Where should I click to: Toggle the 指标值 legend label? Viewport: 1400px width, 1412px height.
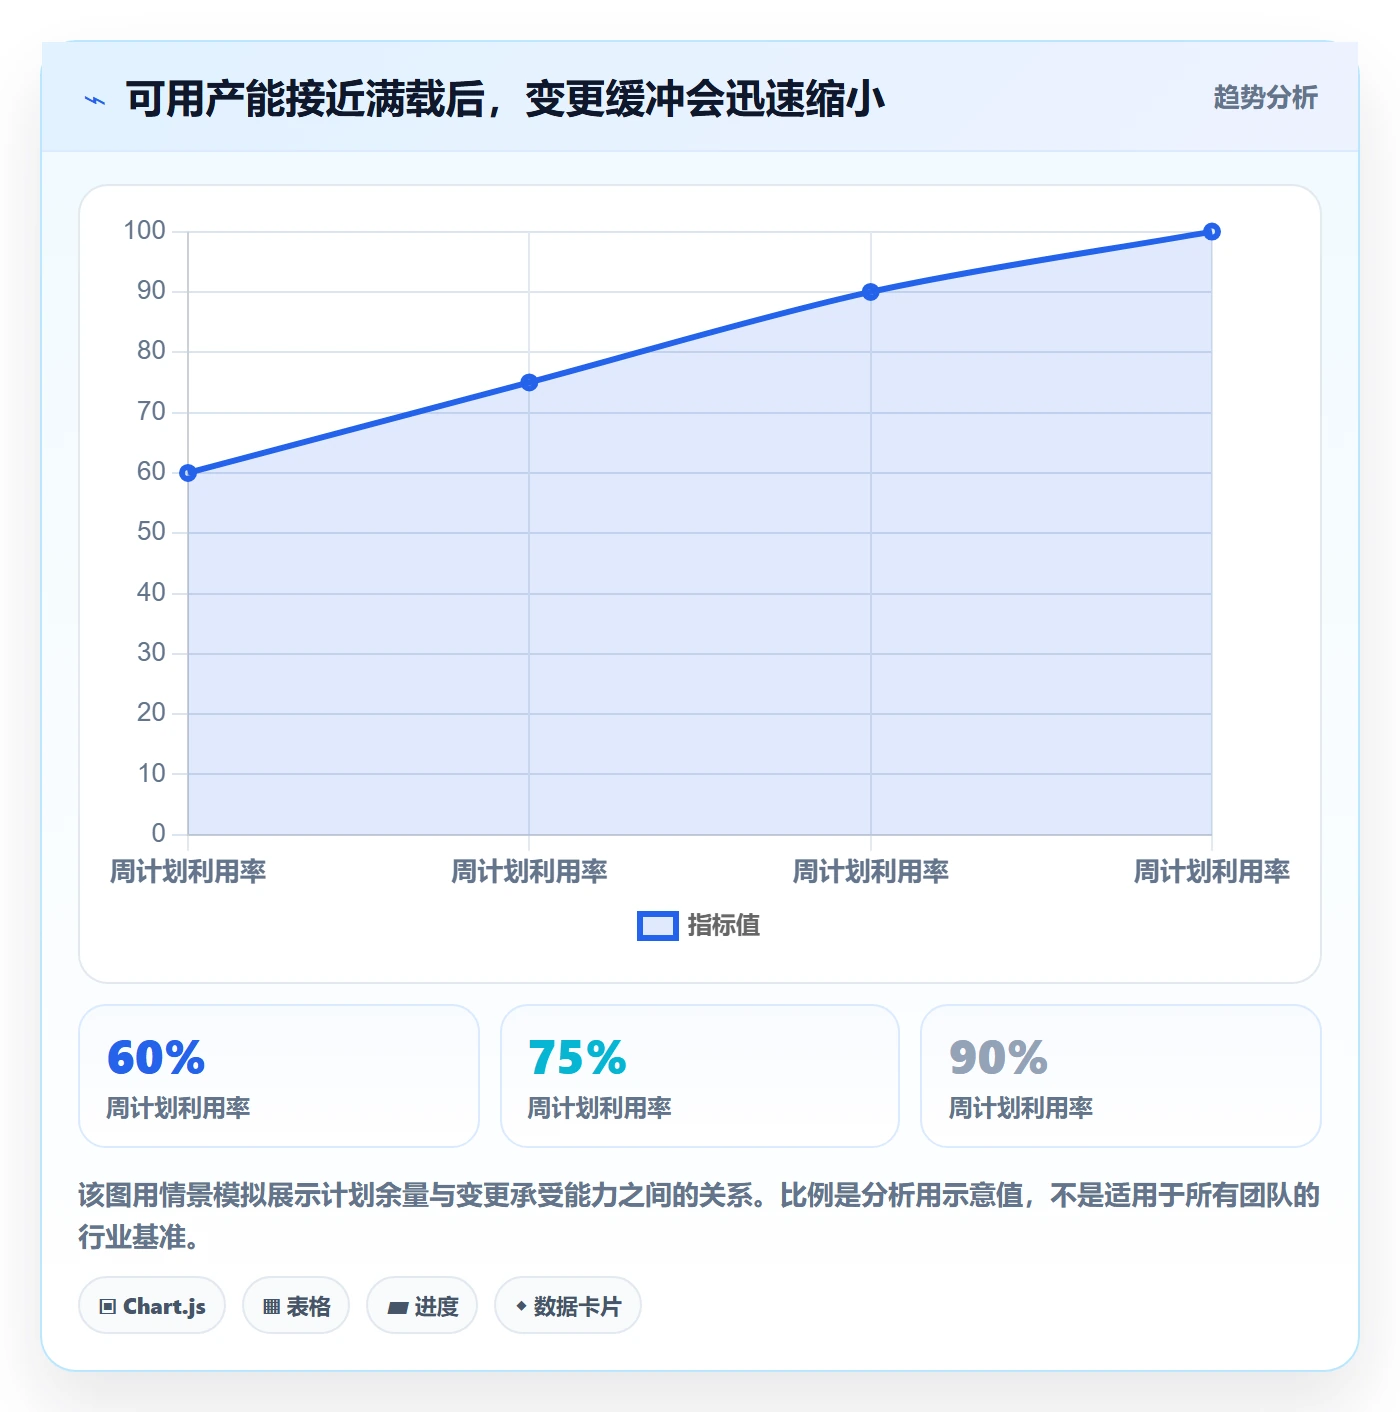pyautogui.click(x=724, y=926)
